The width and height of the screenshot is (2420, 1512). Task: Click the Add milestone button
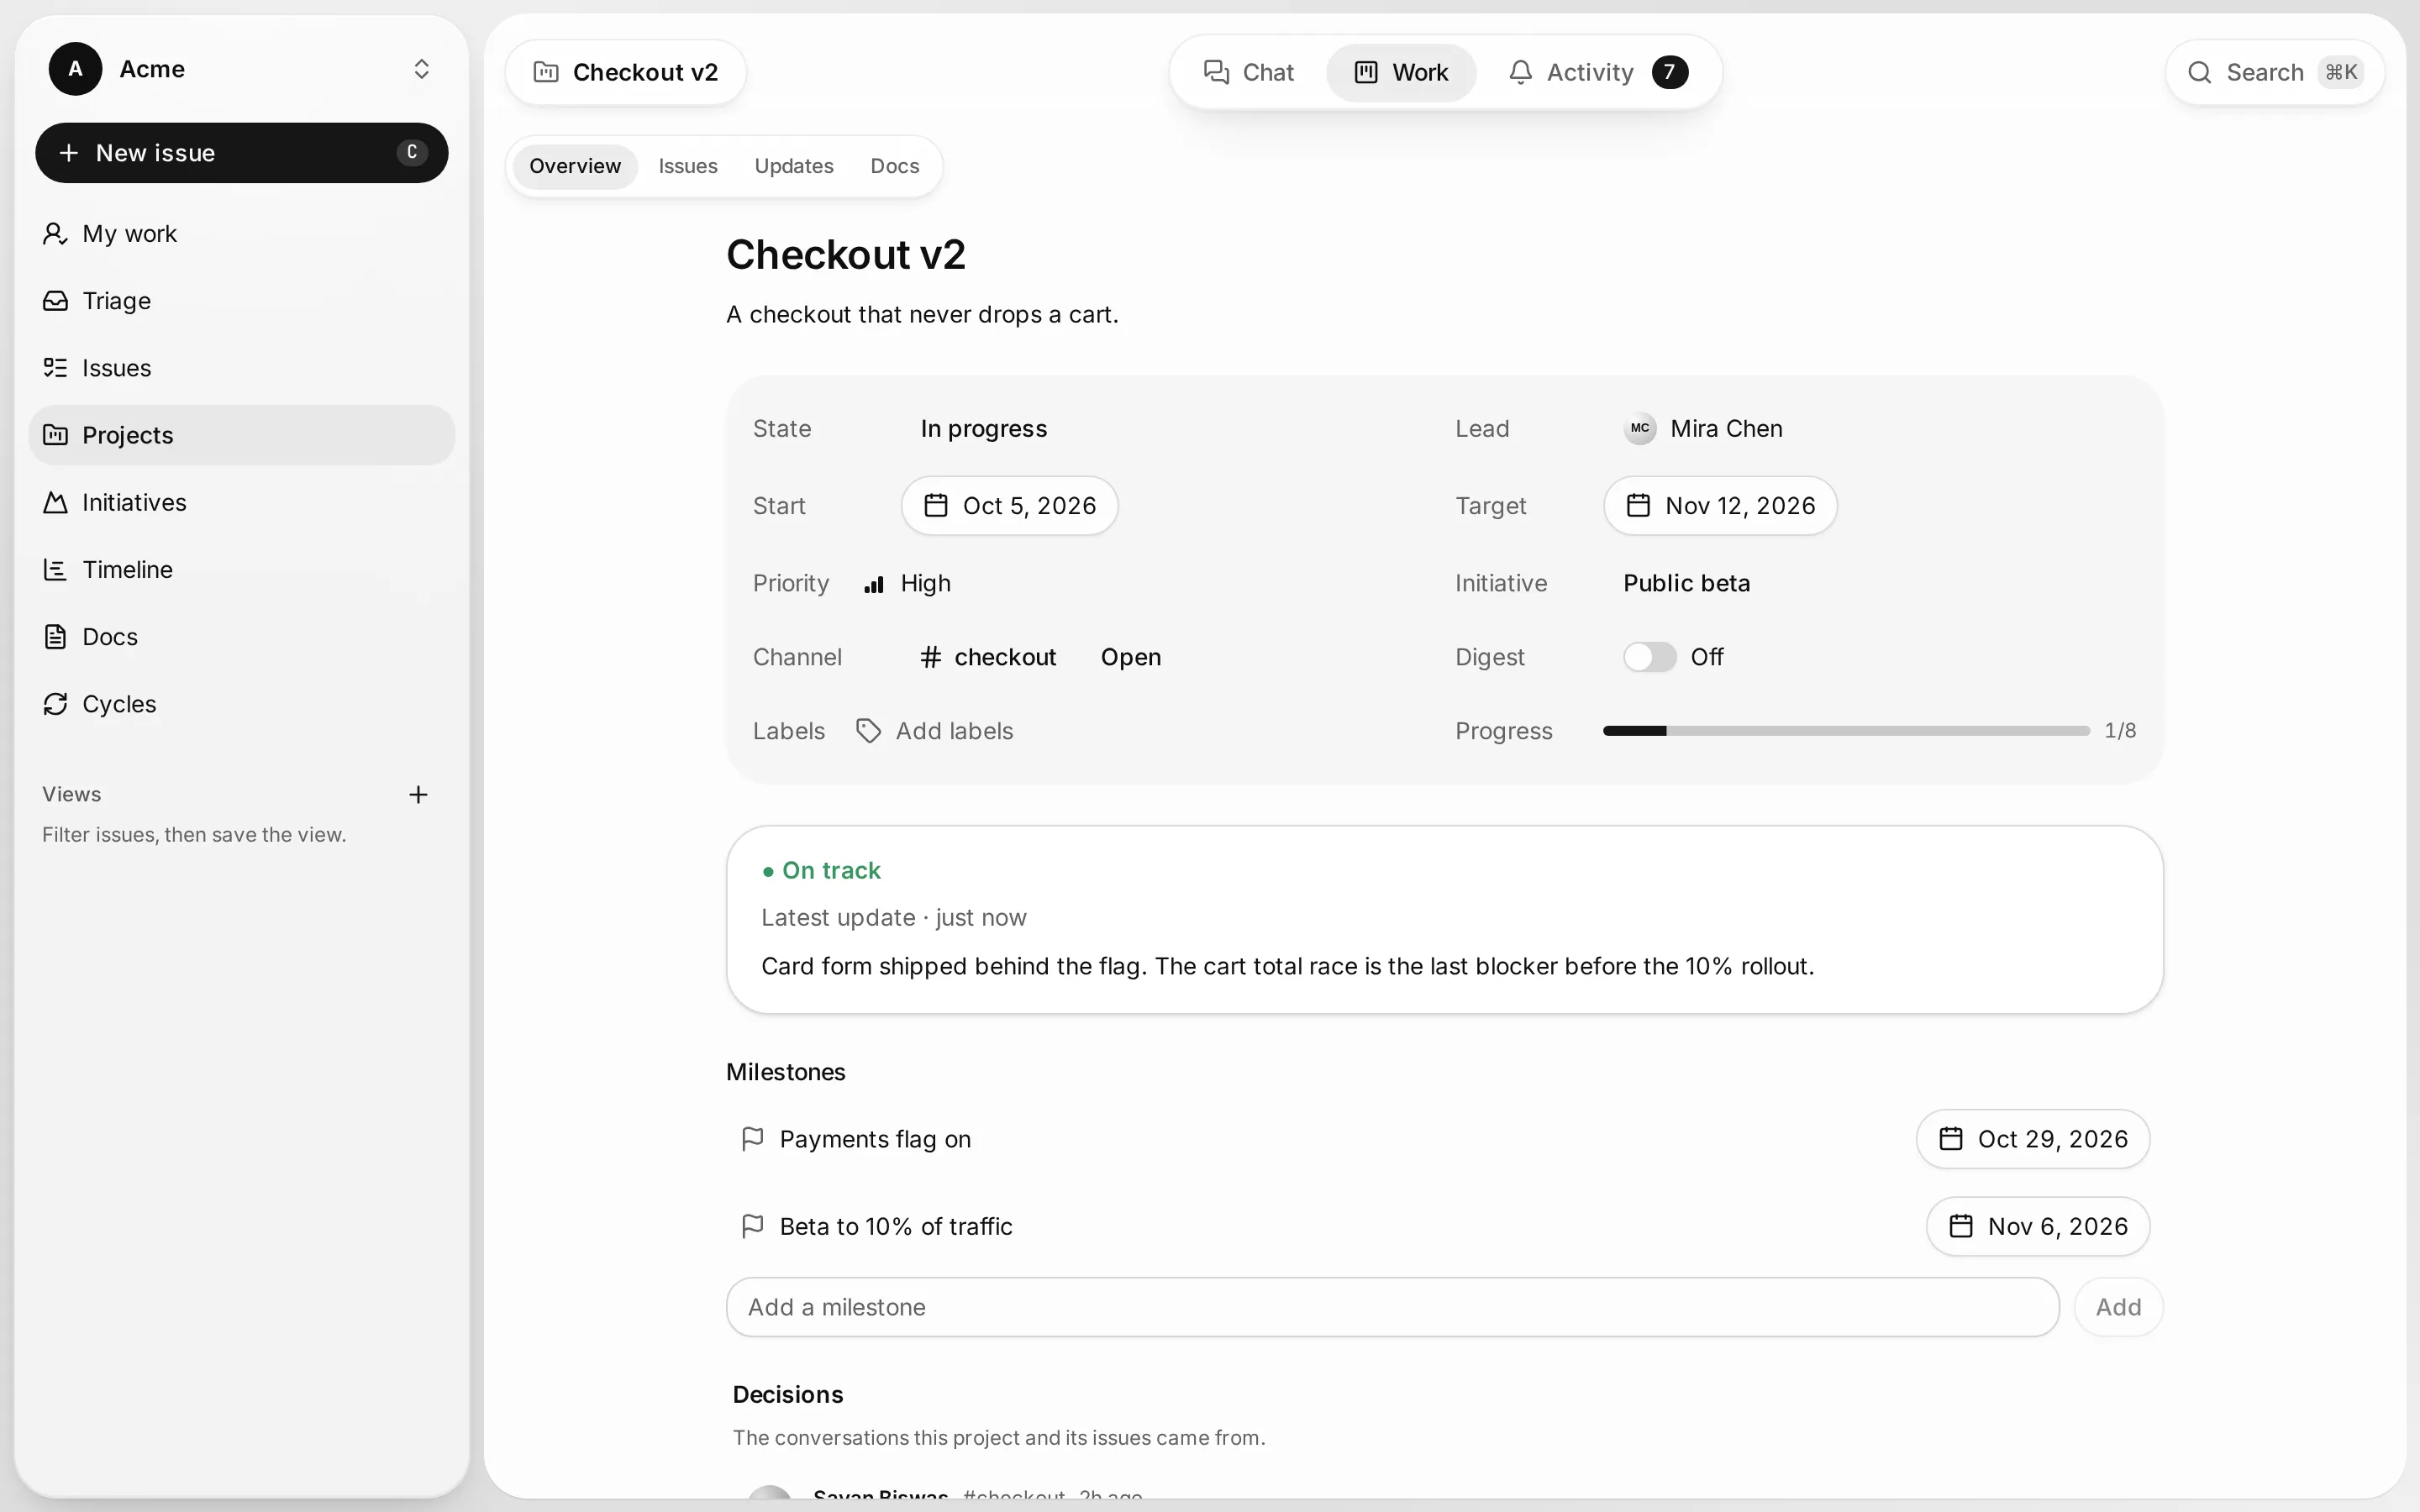point(2118,1307)
